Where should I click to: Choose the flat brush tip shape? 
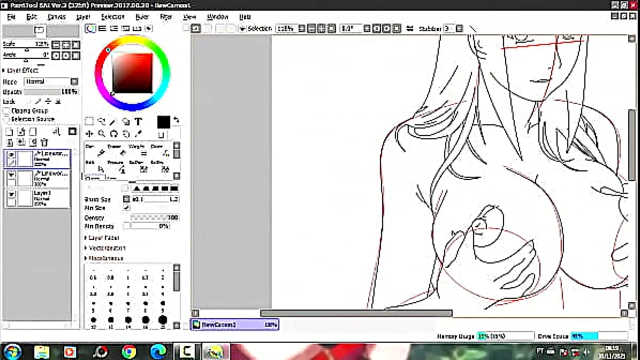173,188
